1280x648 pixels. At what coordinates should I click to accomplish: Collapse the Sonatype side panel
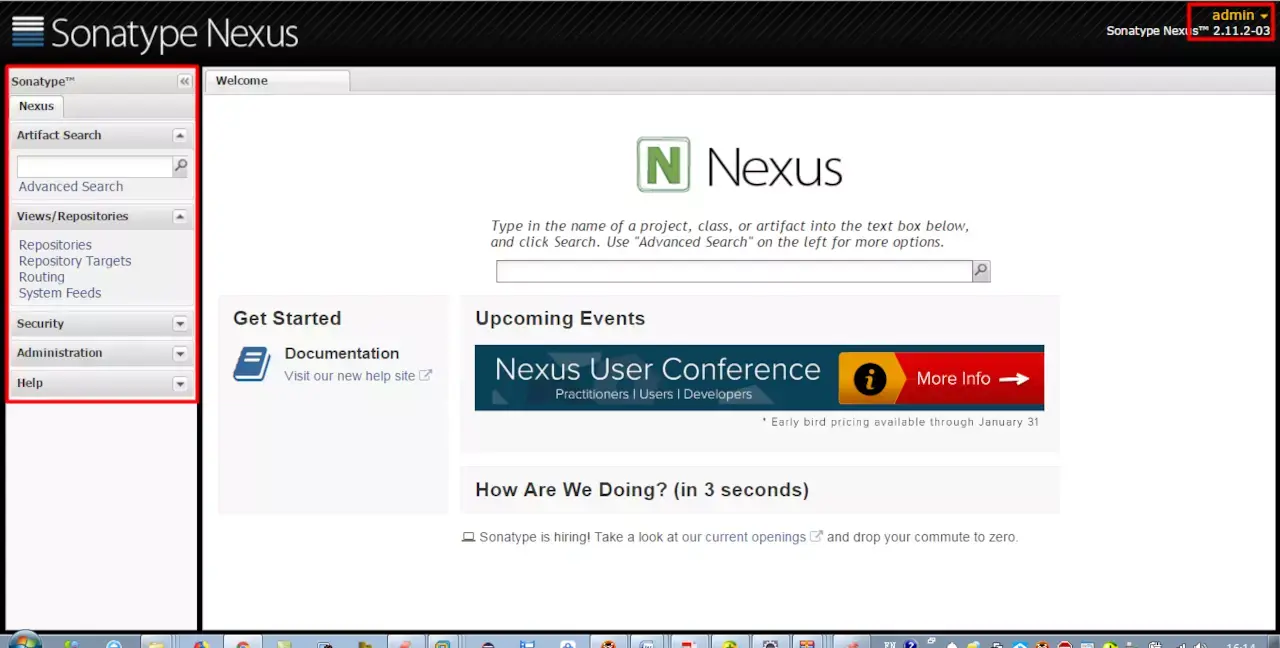point(185,82)
